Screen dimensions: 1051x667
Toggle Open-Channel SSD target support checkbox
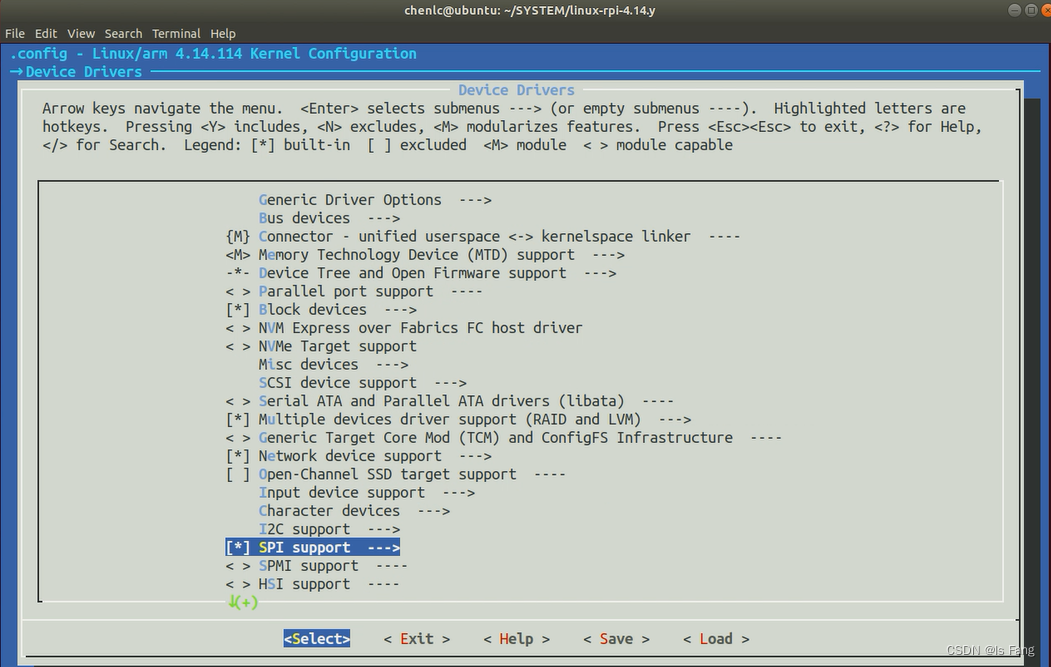click(x=238, y=475)
